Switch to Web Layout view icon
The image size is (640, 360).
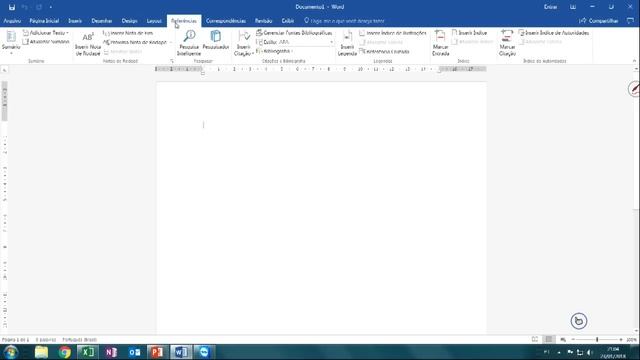(563, 339)
